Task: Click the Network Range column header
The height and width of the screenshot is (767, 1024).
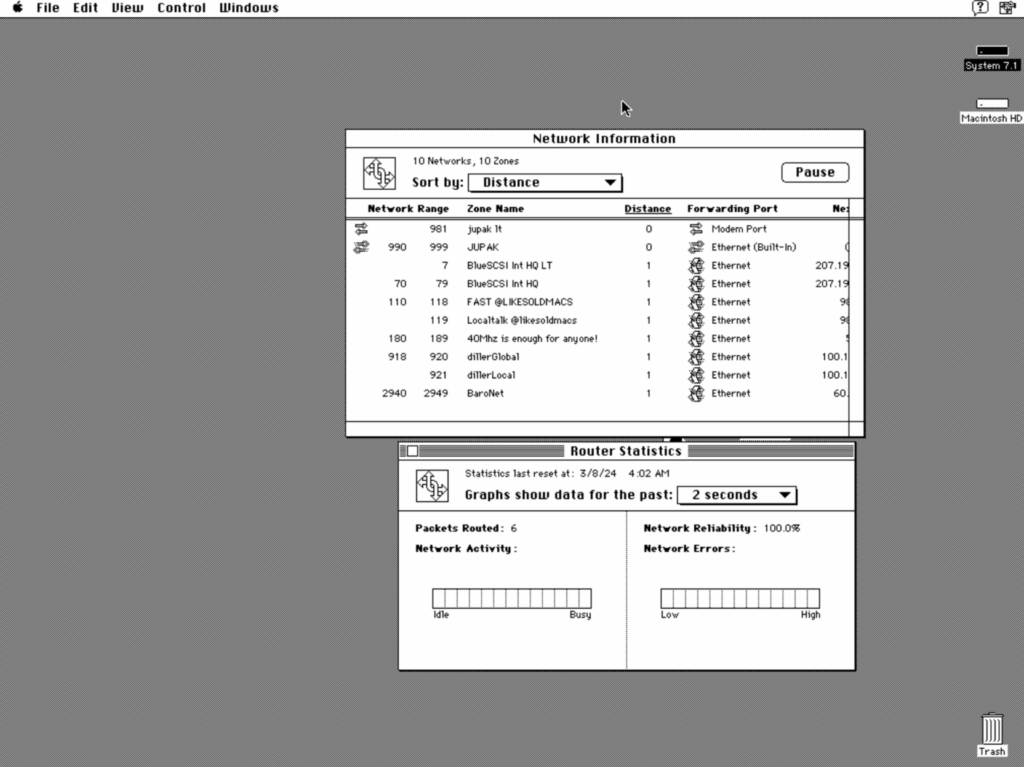Action: [408, 208]
